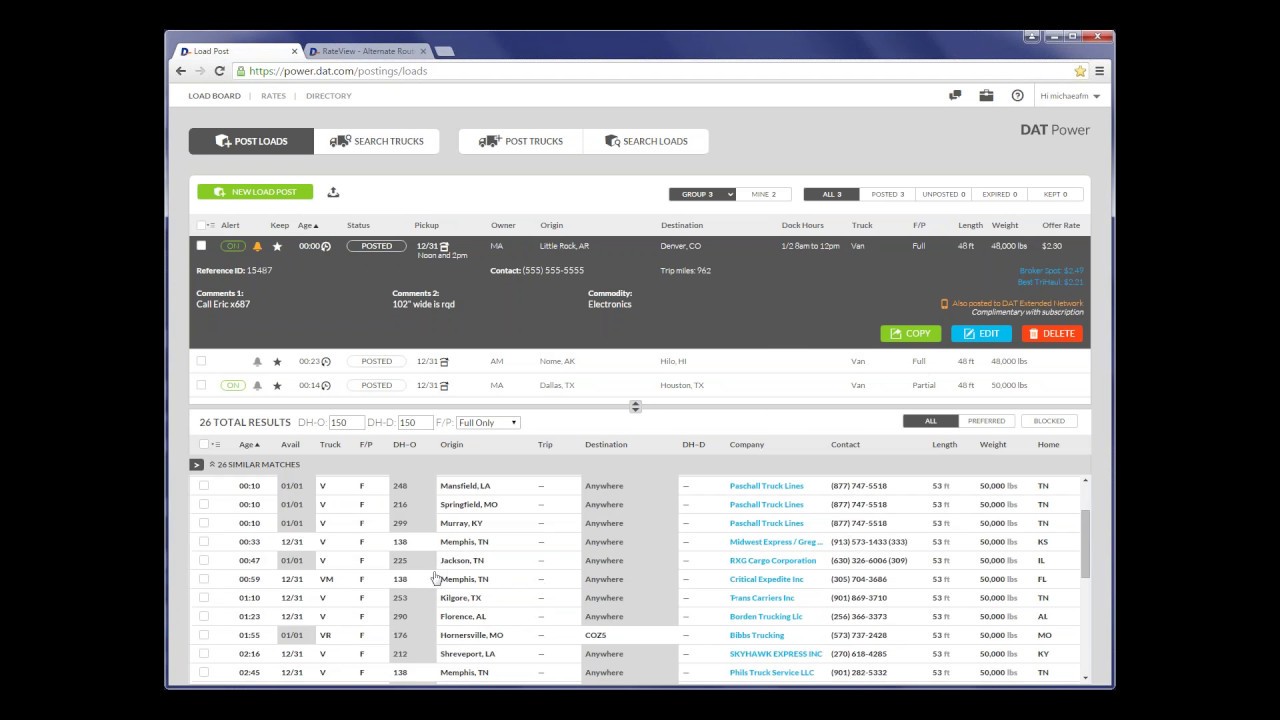Screen dimensions: 1280x720
Task: Check the Mansfield, LA result checkbox
Action: 204,485
